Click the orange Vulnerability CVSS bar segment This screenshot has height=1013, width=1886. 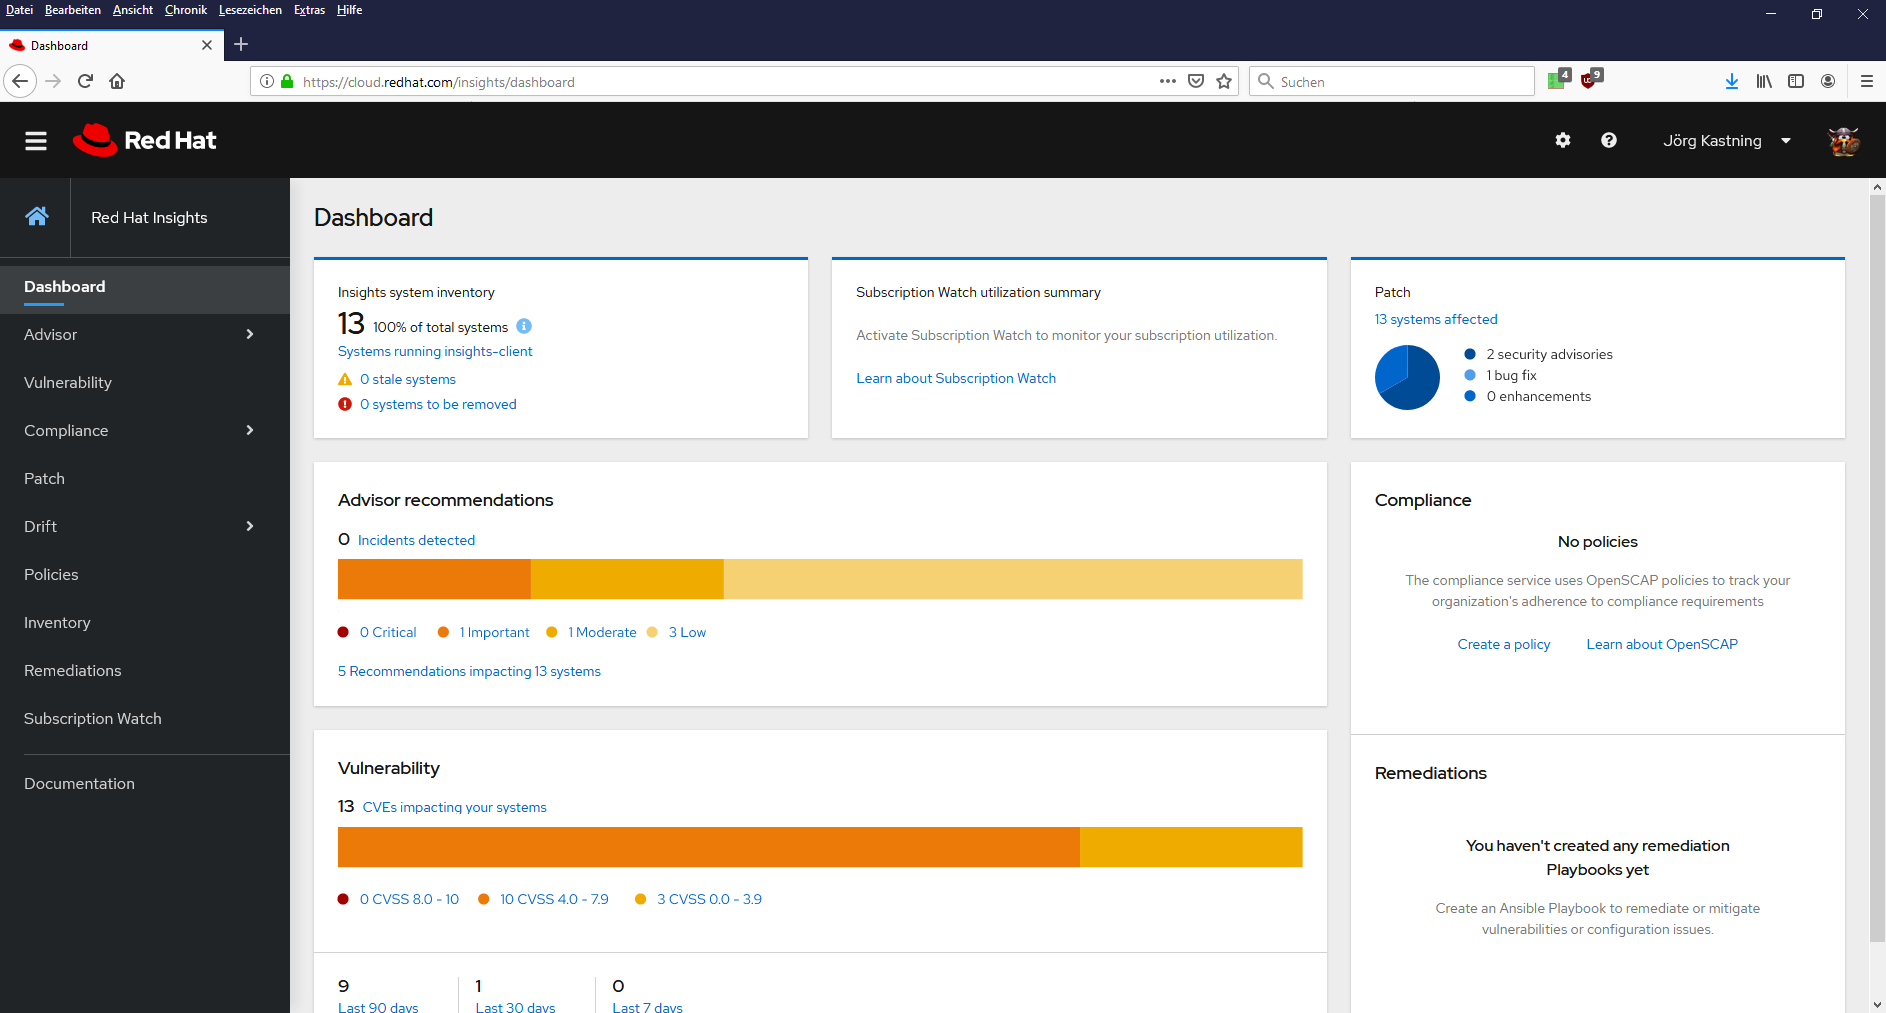[708, 847]
